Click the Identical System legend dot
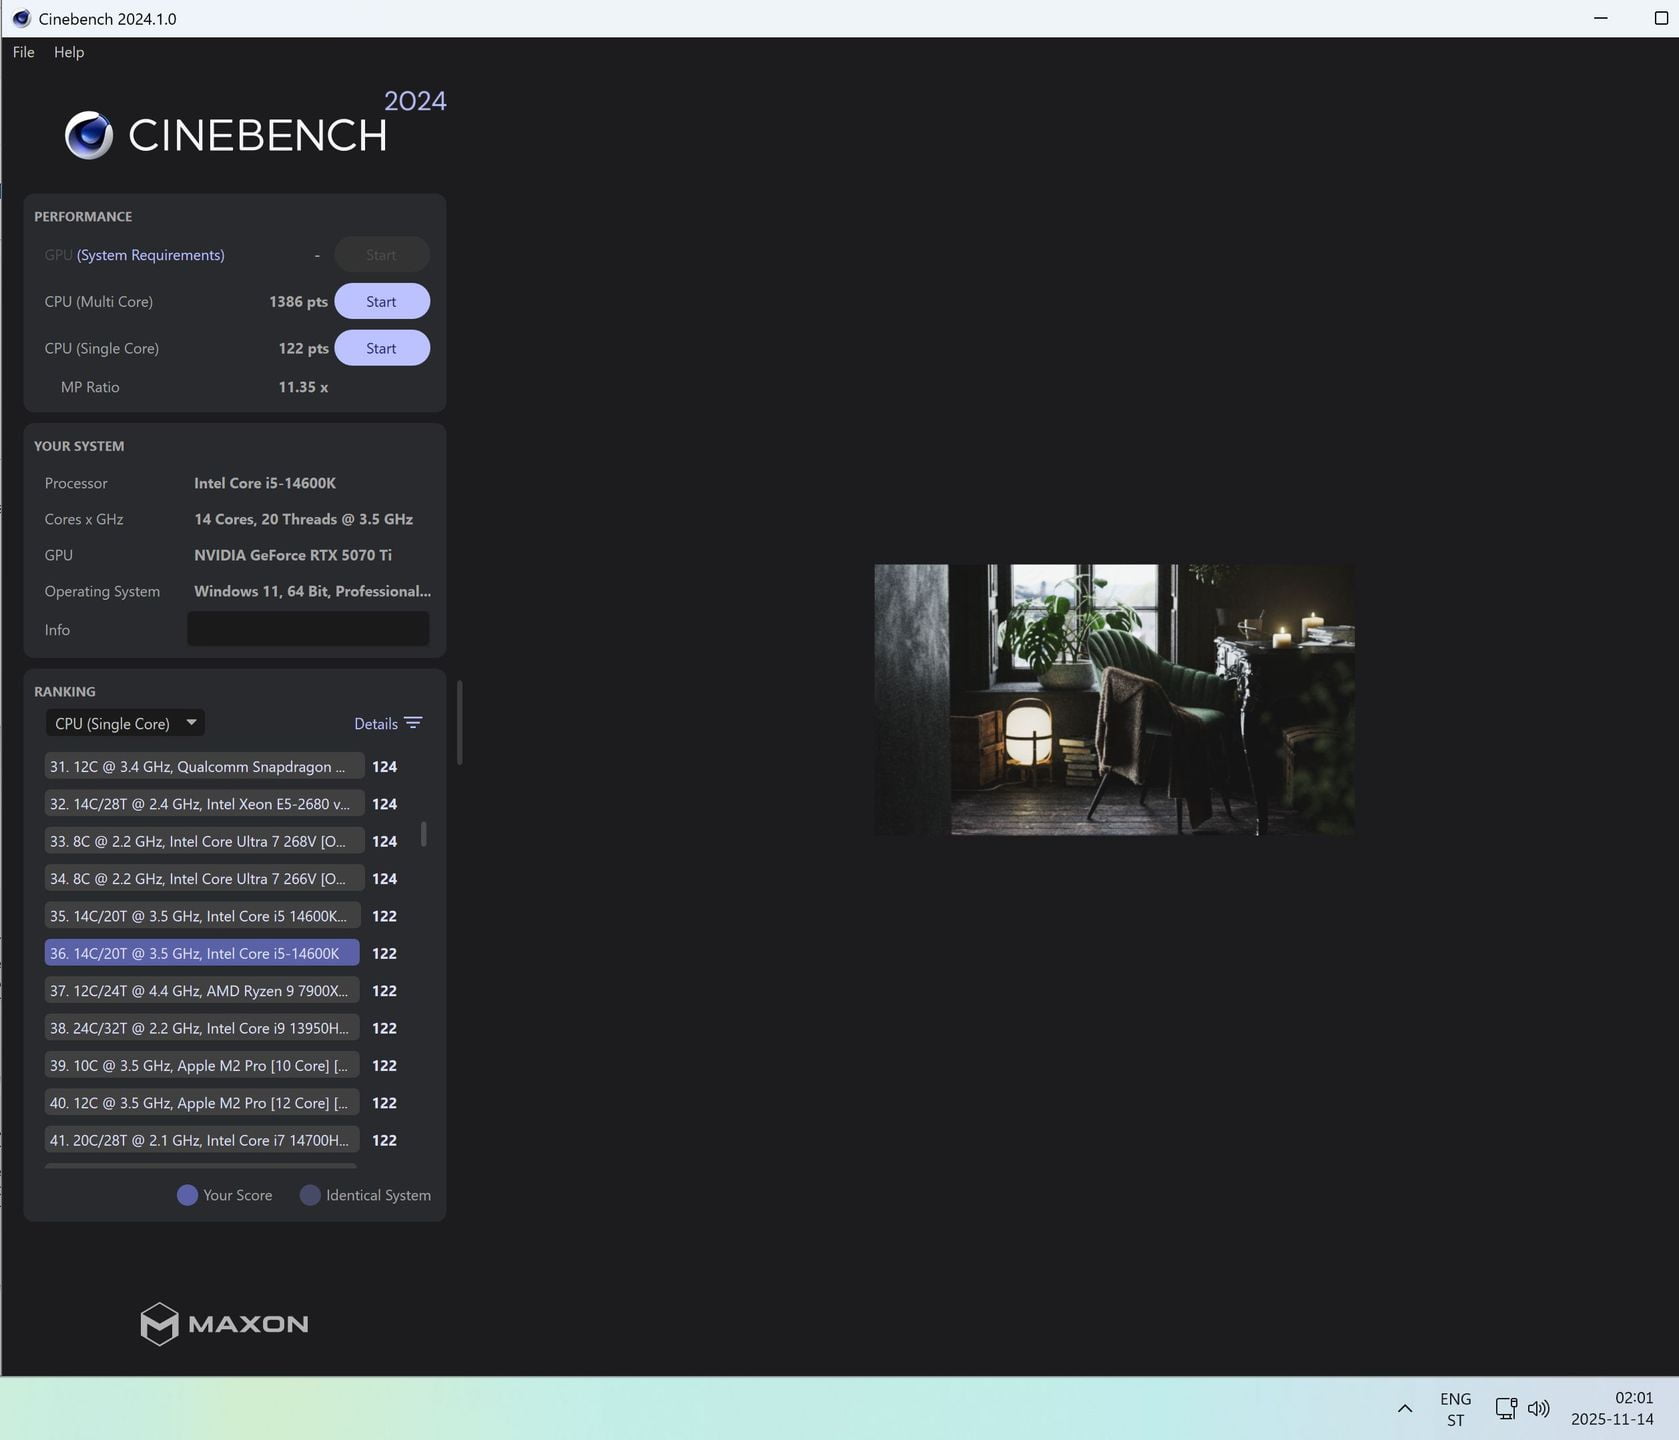1679x1440 pixels. pos(310,1195)
